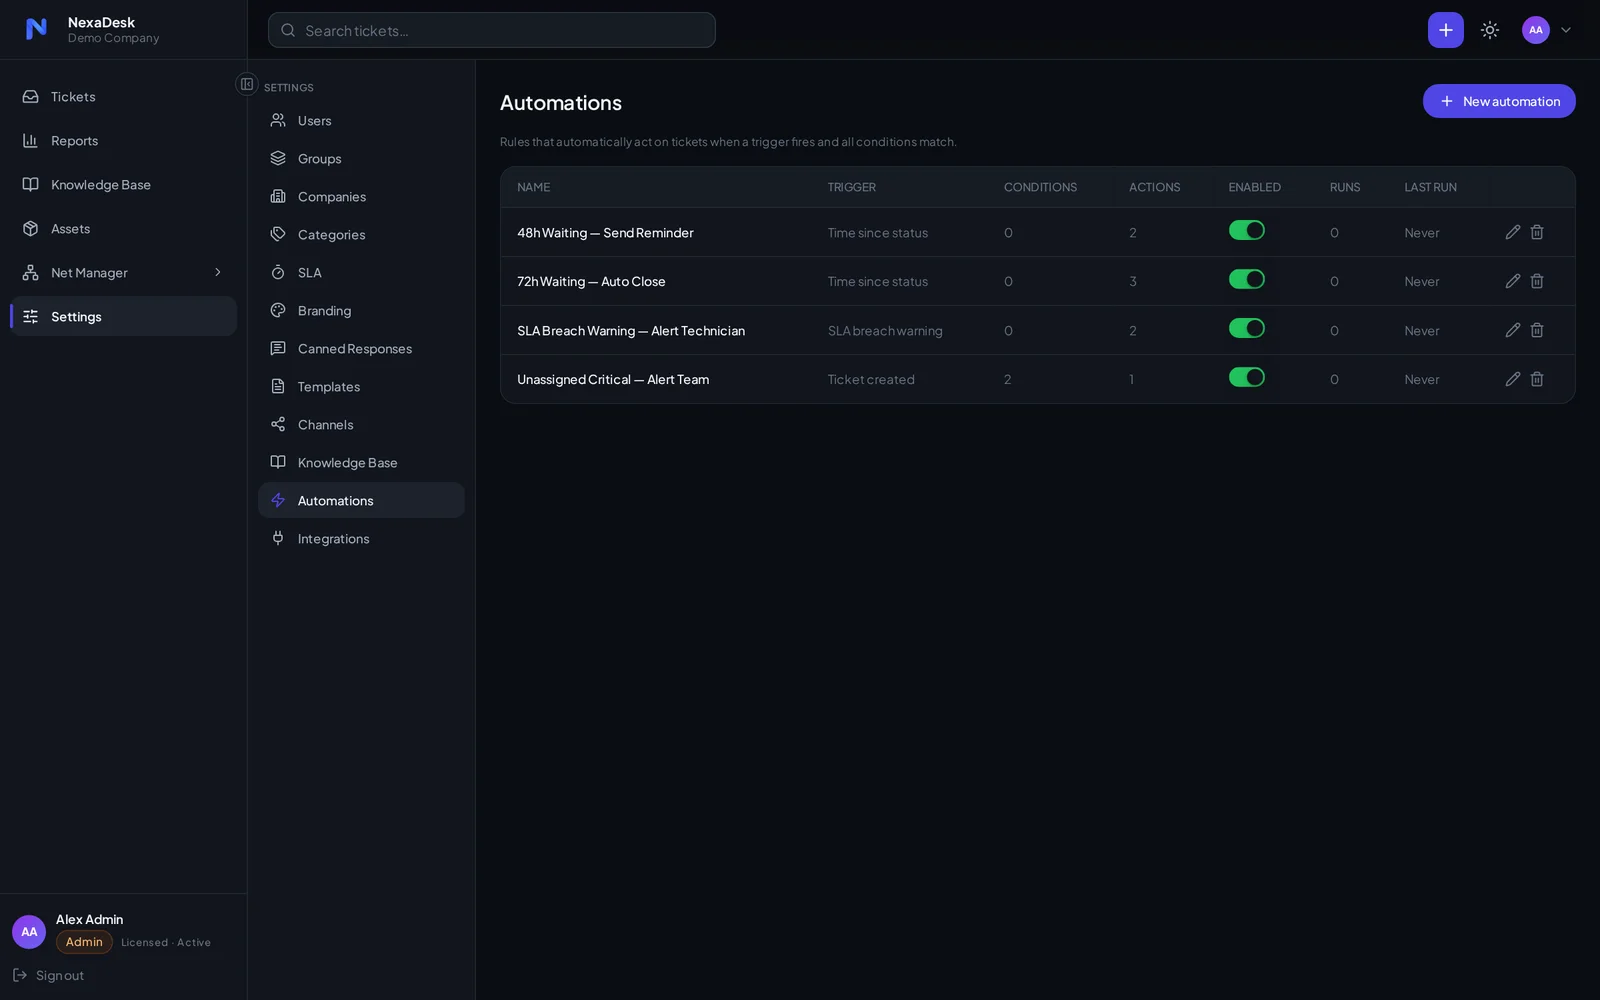This screenshot has height=1000, width=1600.
Task: Open Integrations settings page
Action: pyautogui.click(x=361, y=539)
